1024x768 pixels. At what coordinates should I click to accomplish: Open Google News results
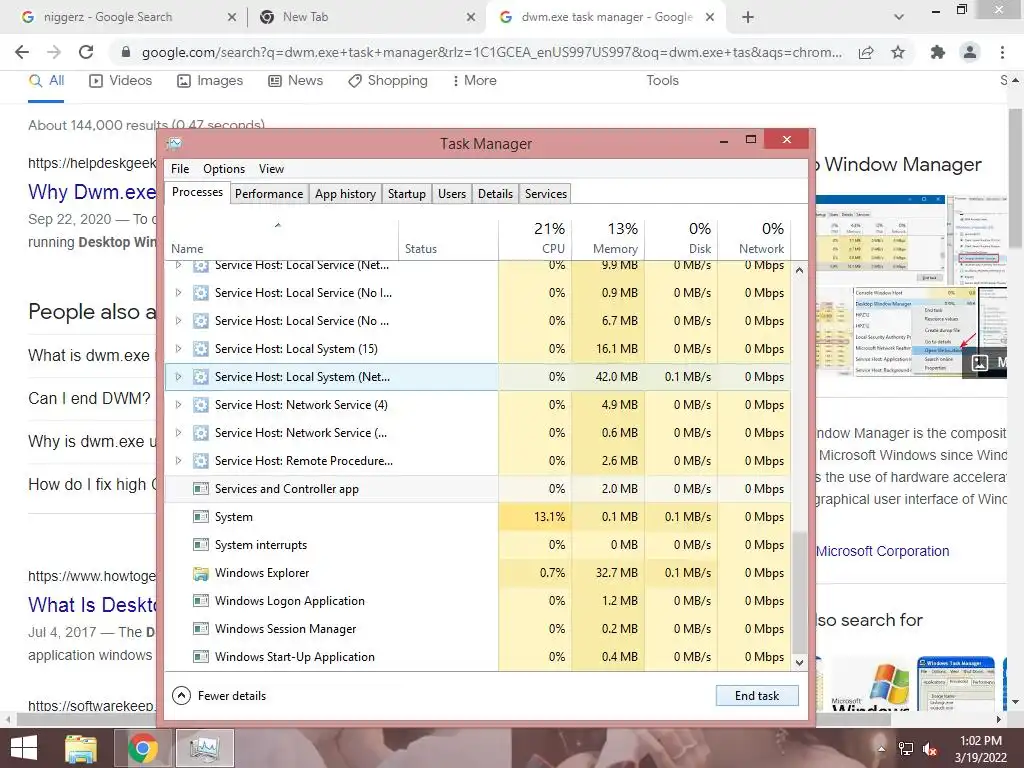pos(296,80)
